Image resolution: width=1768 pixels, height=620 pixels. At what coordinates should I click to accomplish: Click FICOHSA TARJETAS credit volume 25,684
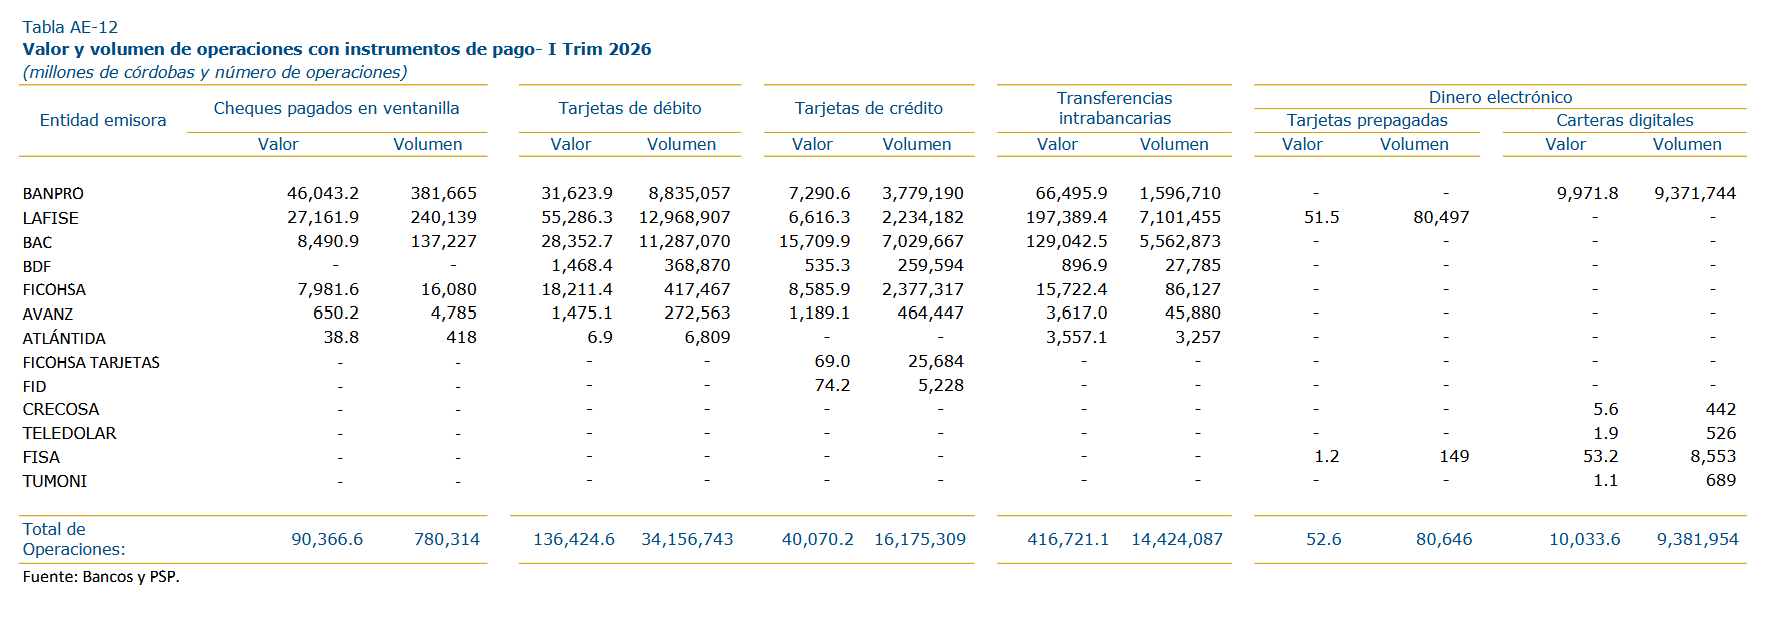[935, 361]
